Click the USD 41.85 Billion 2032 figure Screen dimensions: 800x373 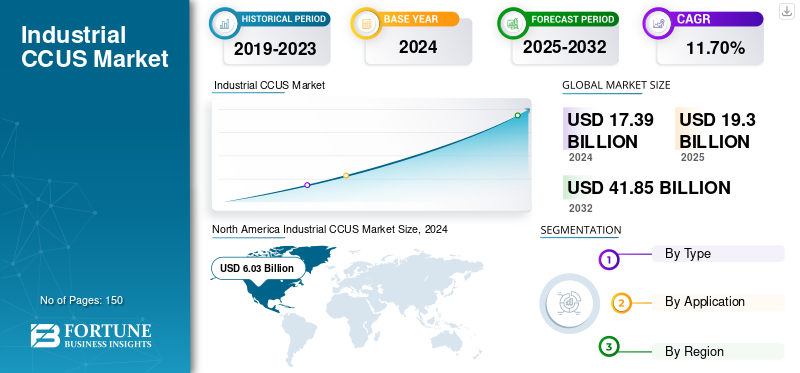649,188
